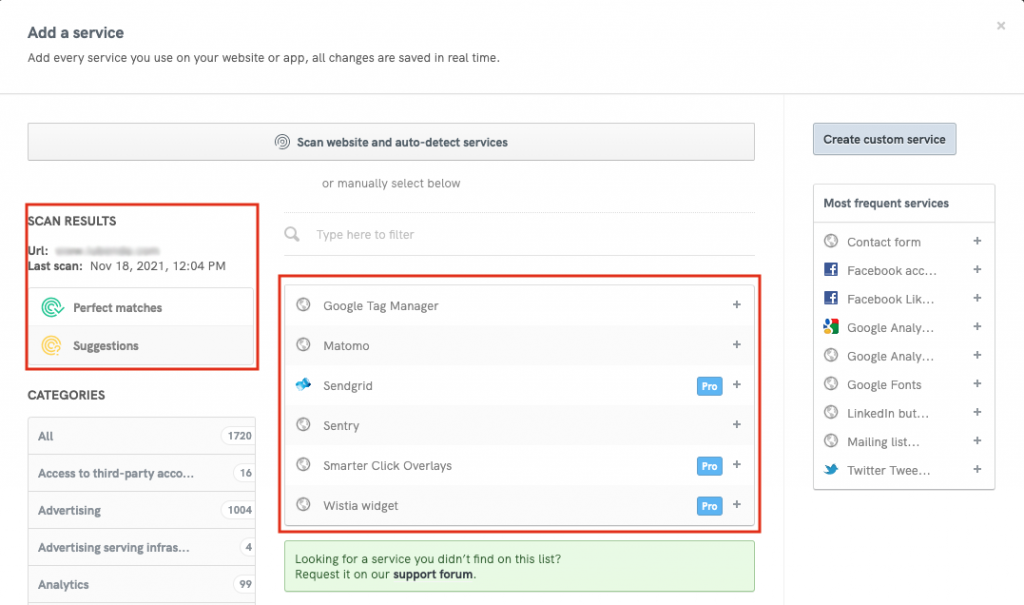Open the support forum link
The height and width of the screenshot is (605, 1024).
[x=433, y=575]
